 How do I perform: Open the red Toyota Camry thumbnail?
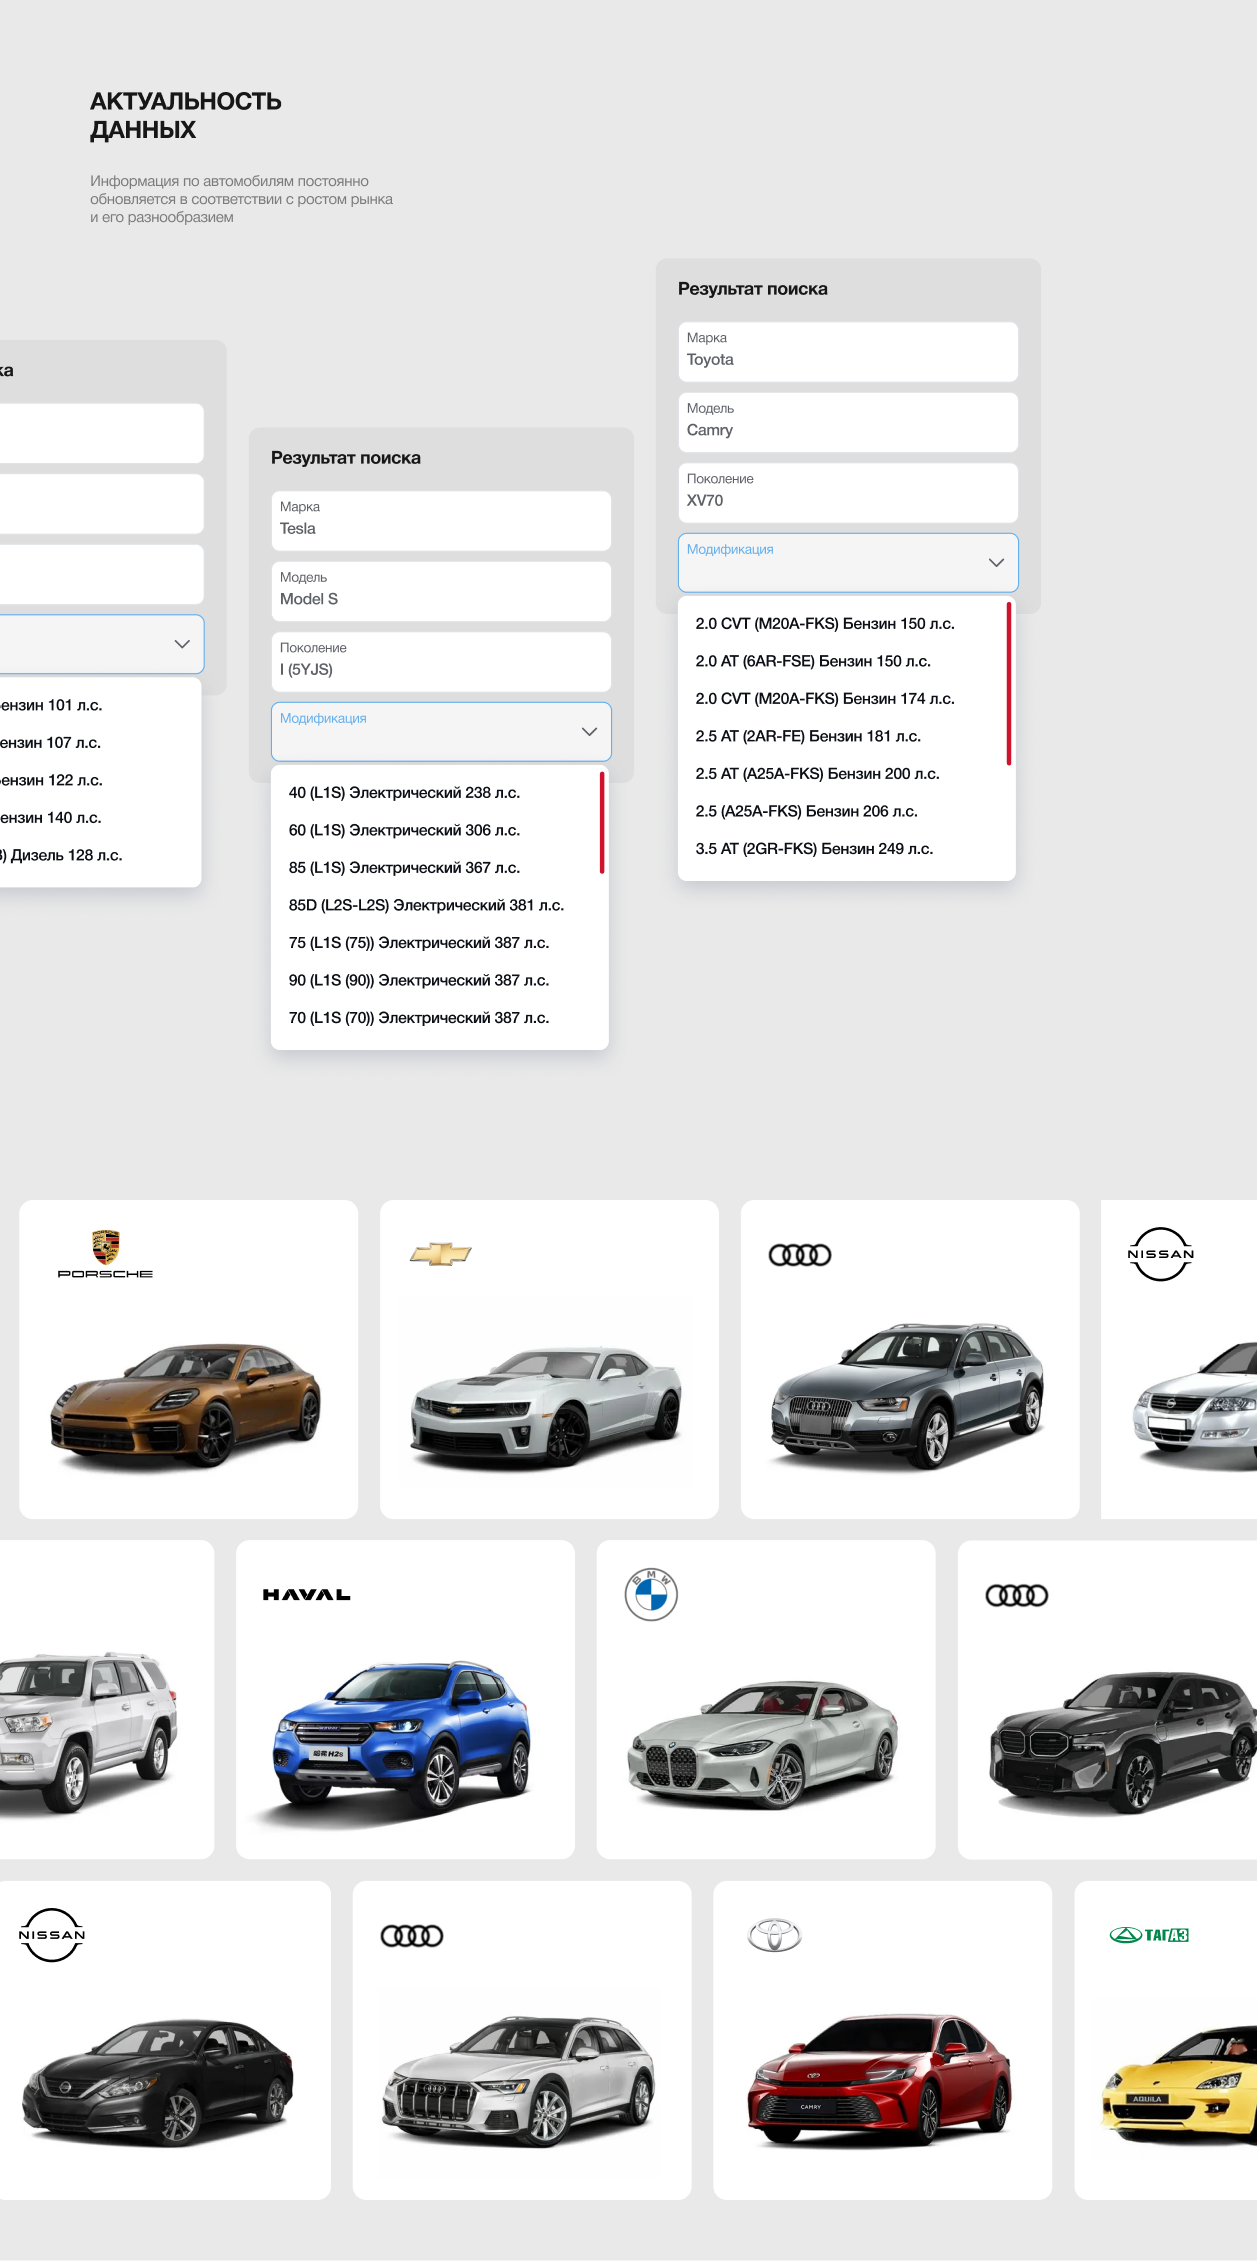click(880, 2080)
